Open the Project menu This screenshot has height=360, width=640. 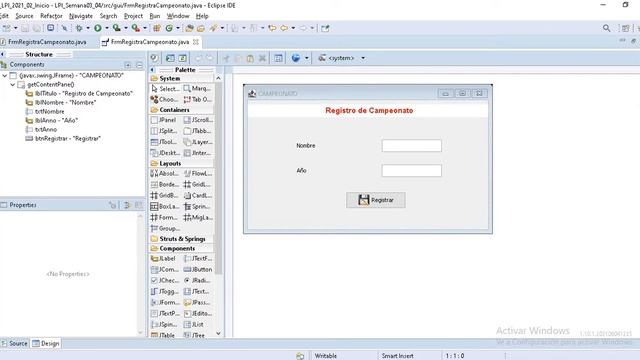tap(133, 16)
